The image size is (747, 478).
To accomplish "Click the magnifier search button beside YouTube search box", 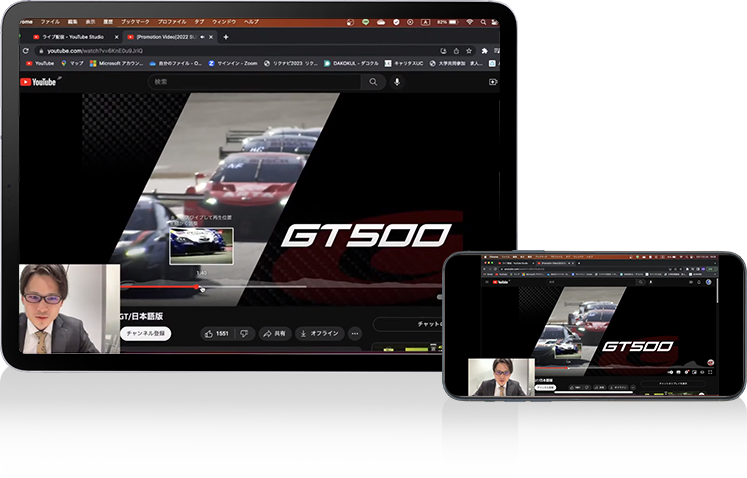I will (373, 82).
